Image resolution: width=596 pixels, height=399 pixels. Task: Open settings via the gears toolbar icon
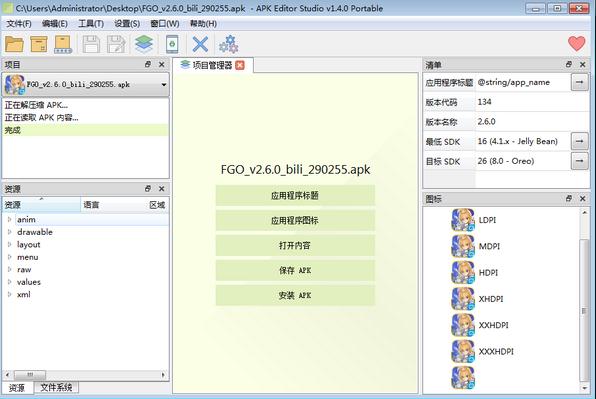[228, 44]
